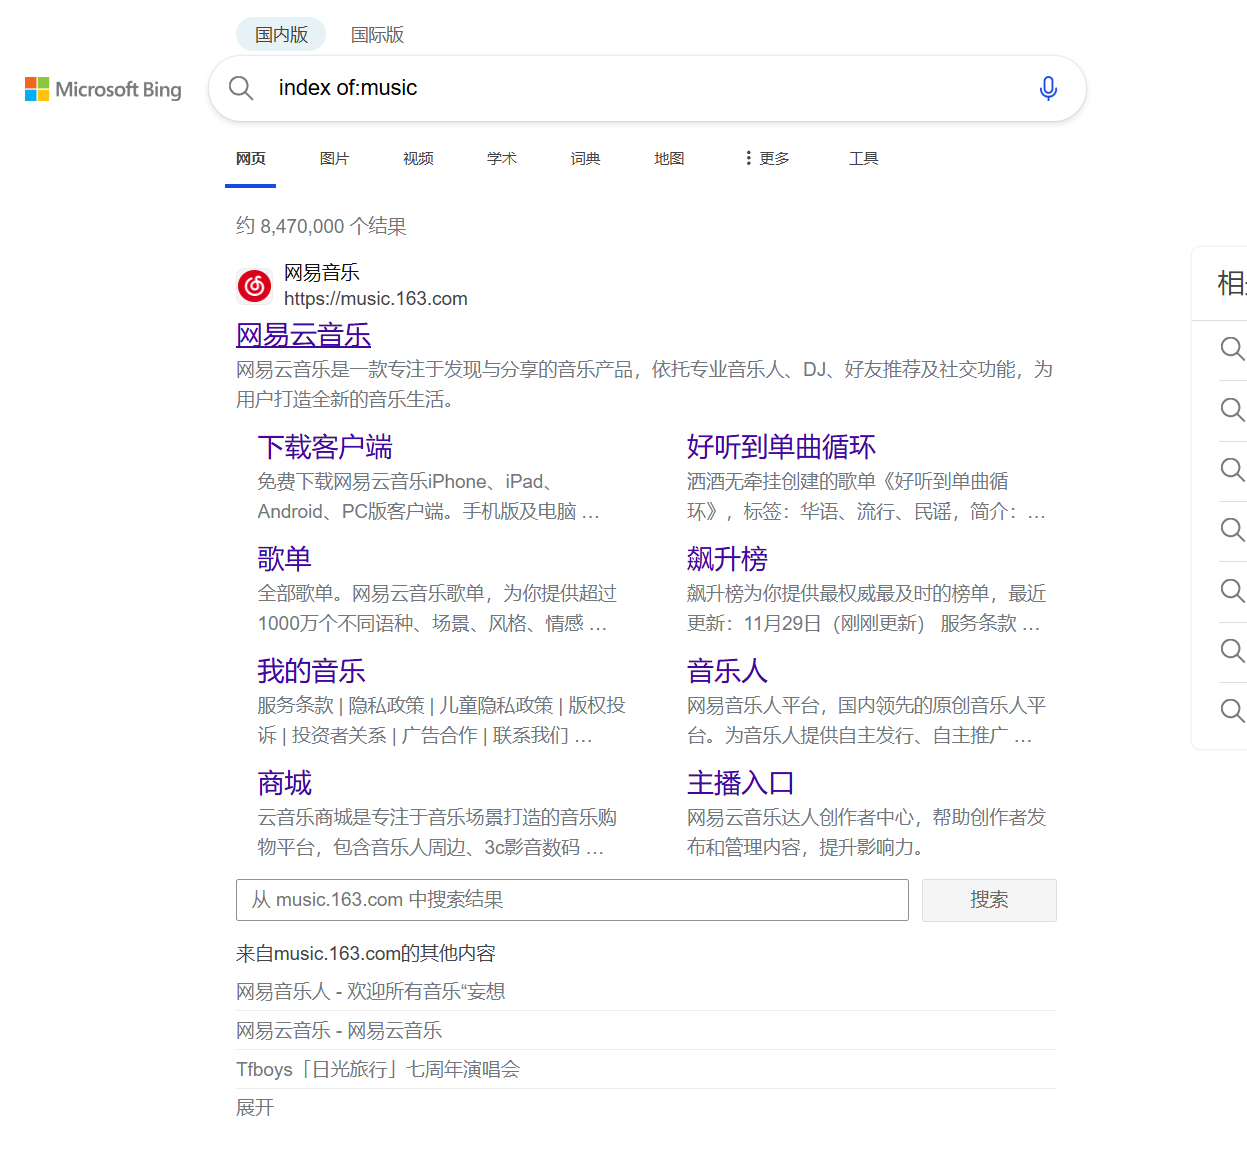1247x1150 pixels.
Task: Open the 飙升榜 sitelink
Action: (x=727, y=559)
